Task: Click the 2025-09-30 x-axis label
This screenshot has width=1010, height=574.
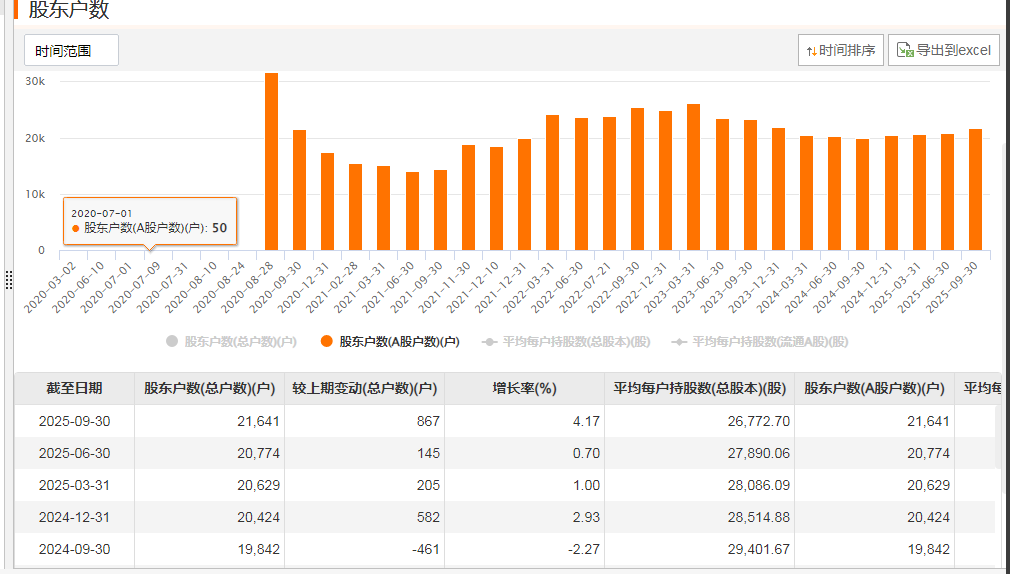Action: coord(952,287)
